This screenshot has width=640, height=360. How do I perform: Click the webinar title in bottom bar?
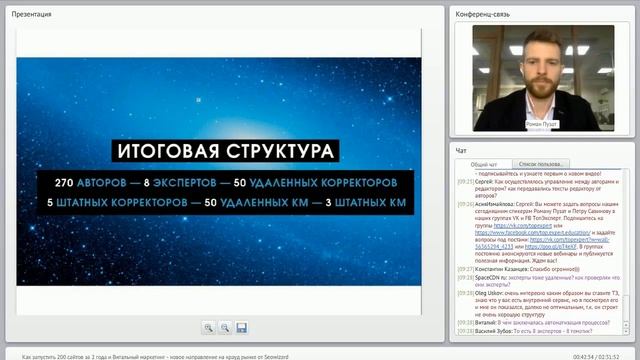click(x=155, y=357)
